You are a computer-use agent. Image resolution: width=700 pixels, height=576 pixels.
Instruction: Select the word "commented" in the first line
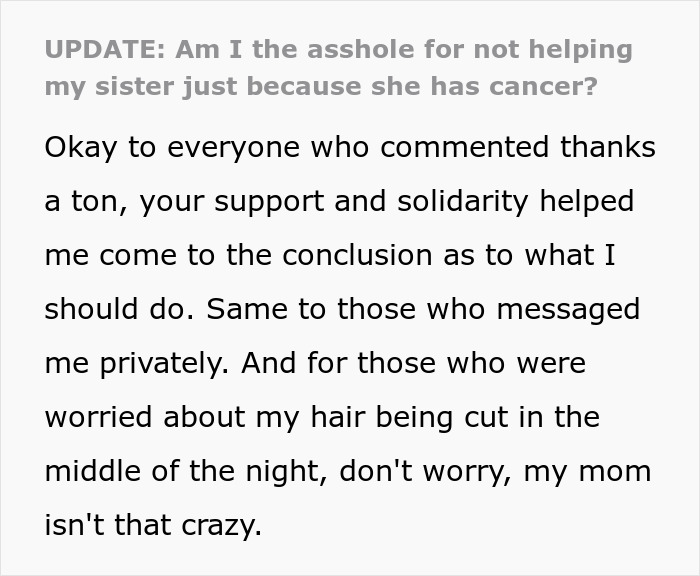pyautogui.click(x=464, y=147)
